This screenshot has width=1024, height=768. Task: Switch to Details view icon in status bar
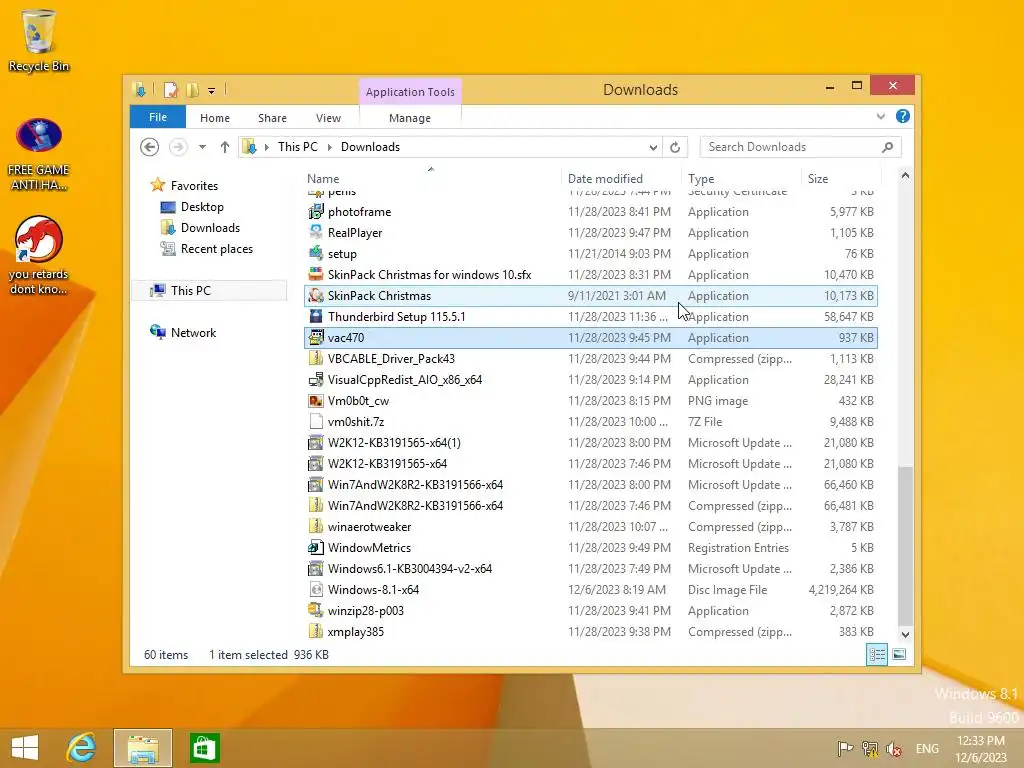point(876,654)
